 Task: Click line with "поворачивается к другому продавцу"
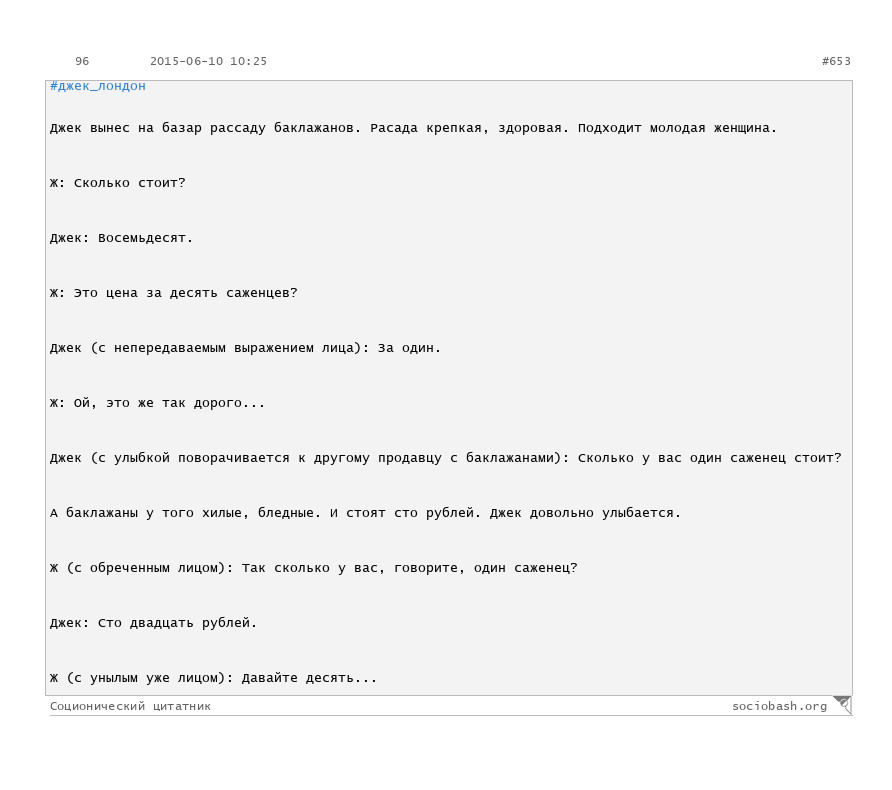pyautogui.click(x=445, y=458)
